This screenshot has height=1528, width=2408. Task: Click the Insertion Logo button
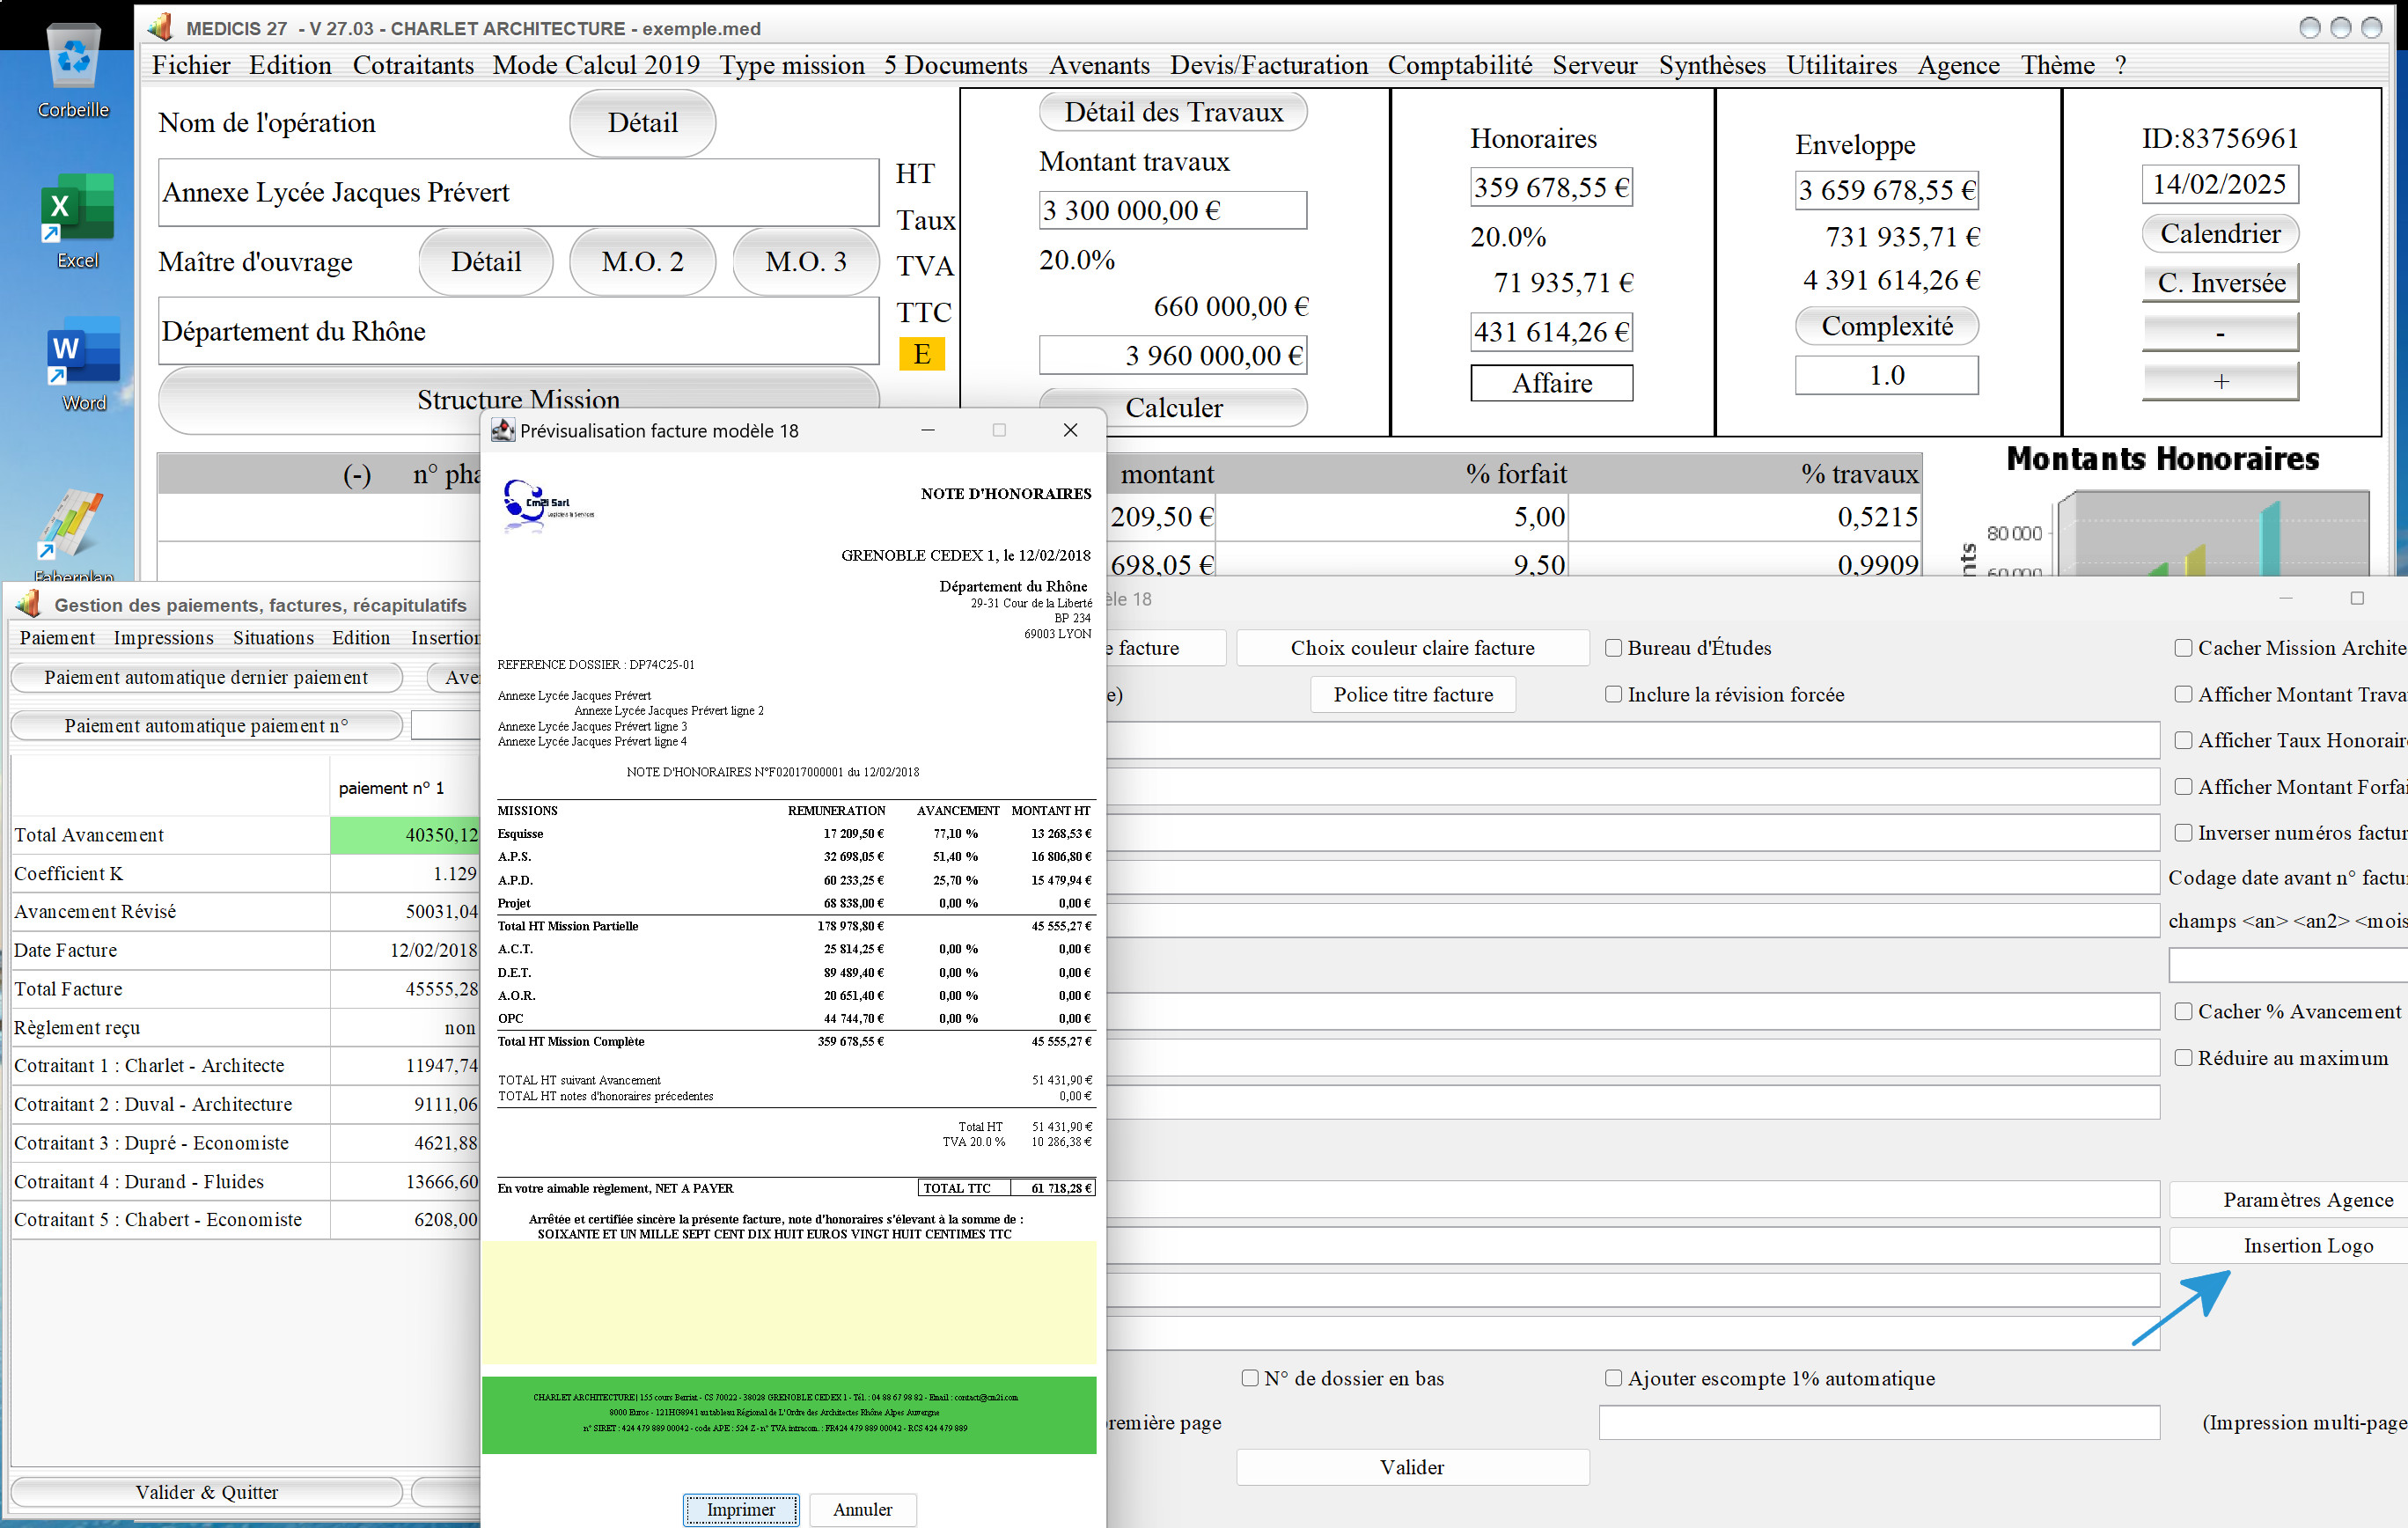click(2307, 1245)
